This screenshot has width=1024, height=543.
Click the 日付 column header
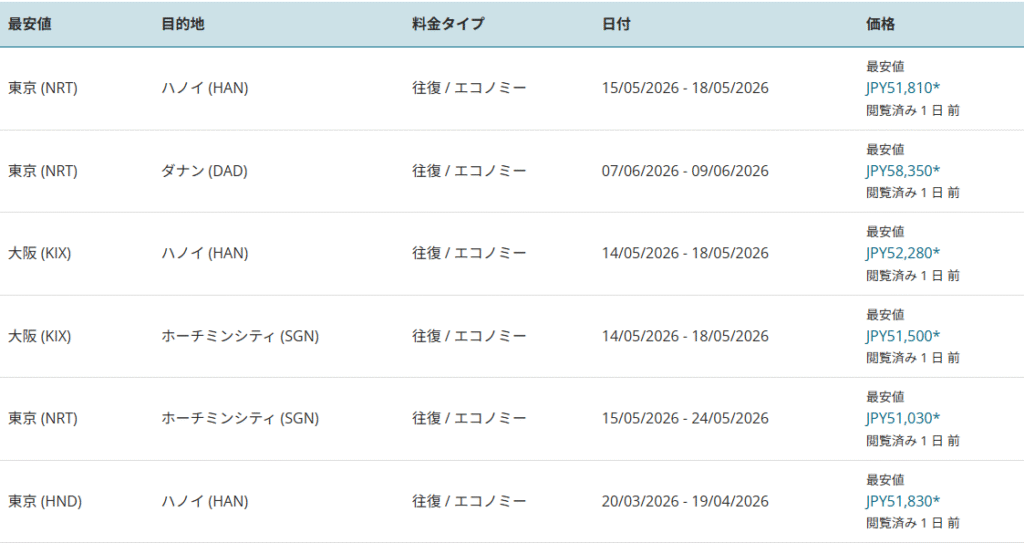coord(616,24)
